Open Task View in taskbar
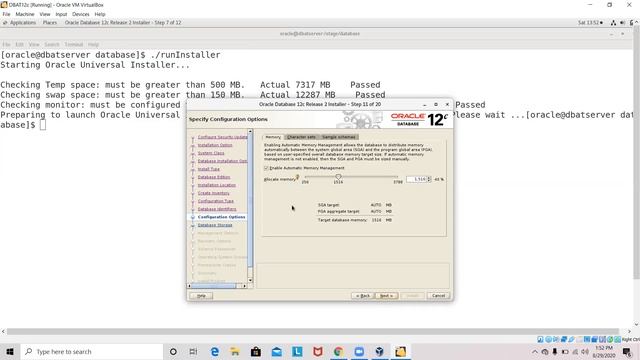 pyautogui.click(x=193, y=351)
